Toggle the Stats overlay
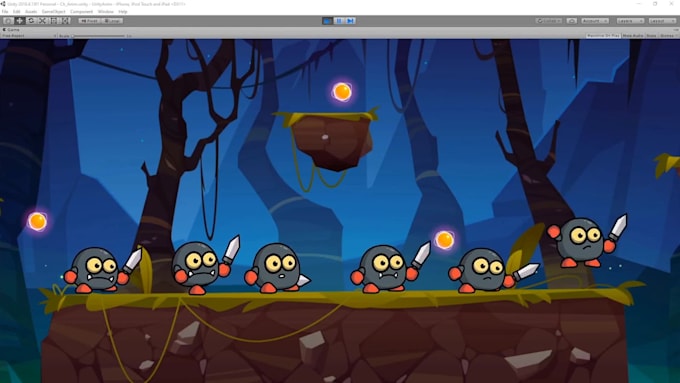 [651, 36]
